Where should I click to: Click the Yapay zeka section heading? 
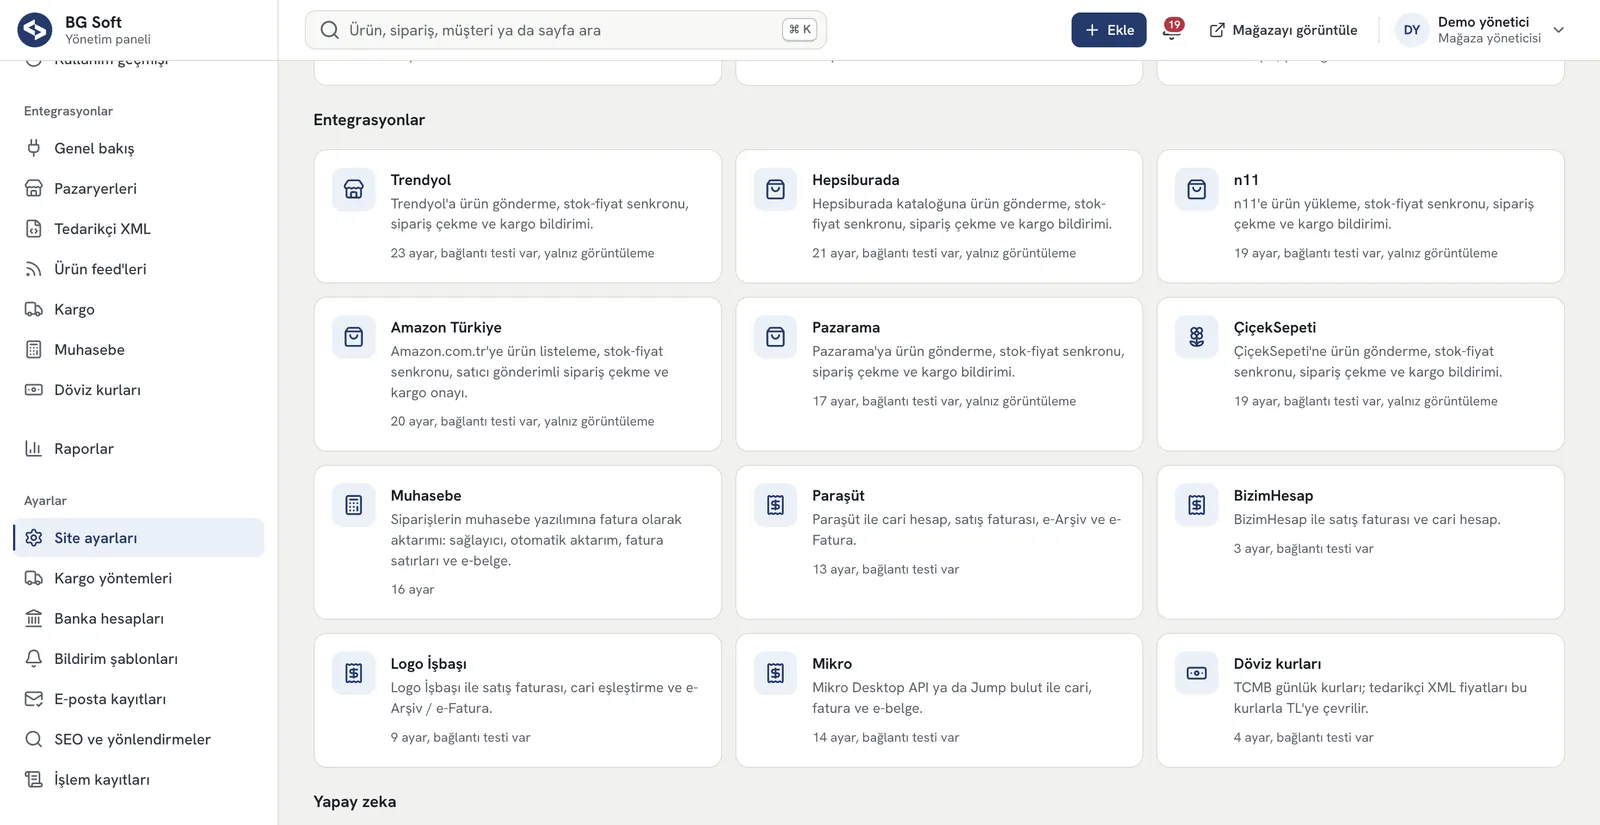click(x=355, y=802)
